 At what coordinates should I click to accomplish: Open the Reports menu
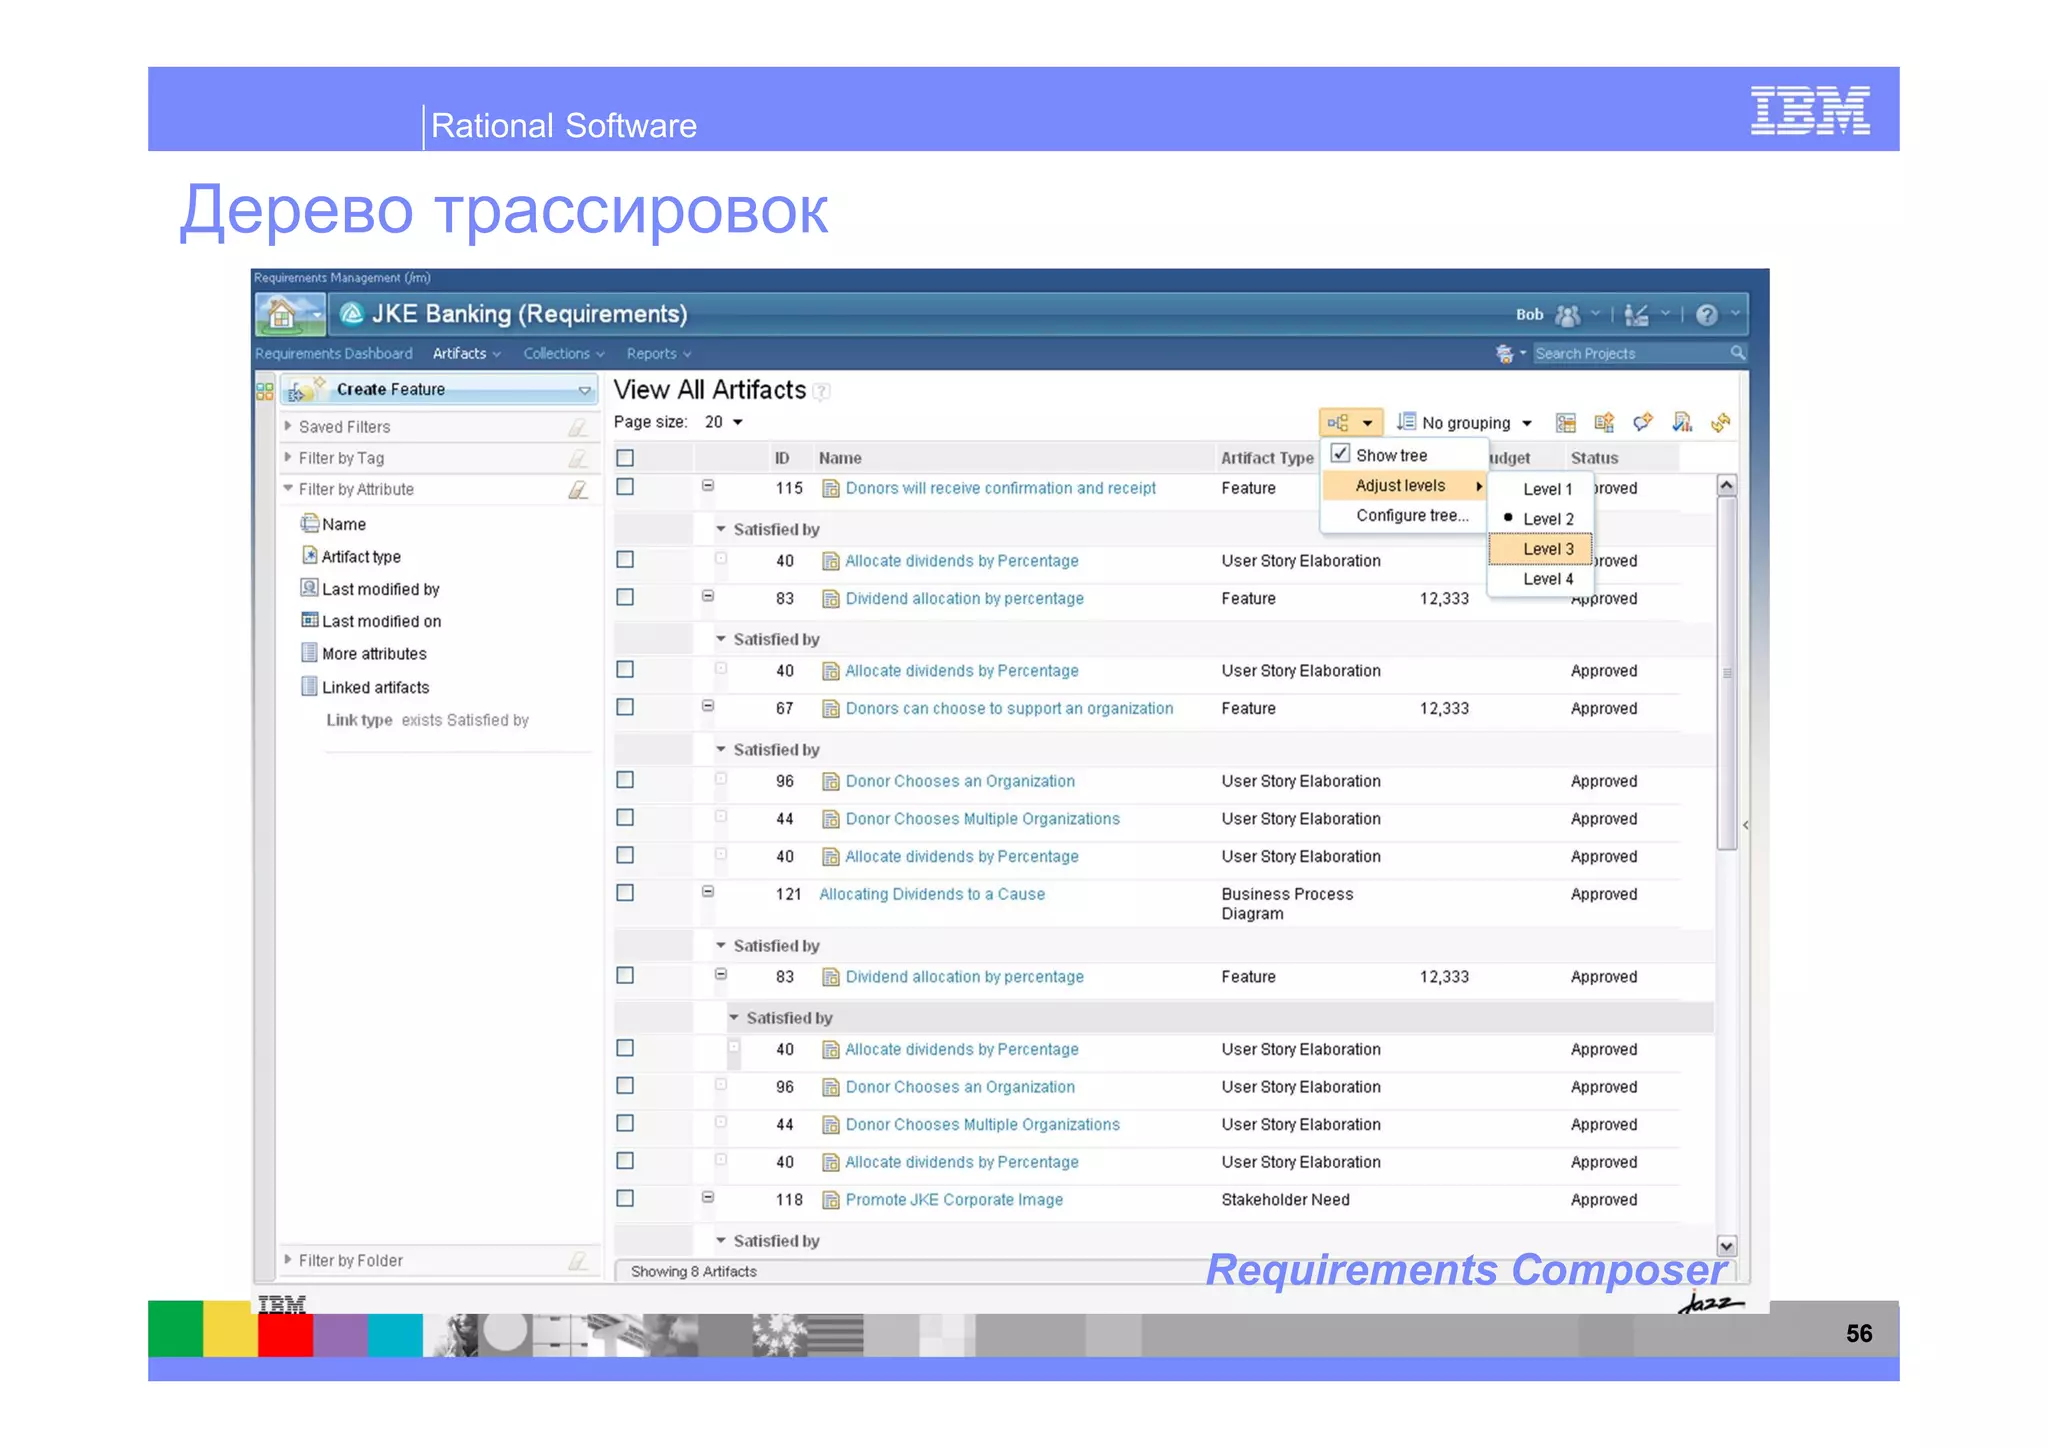click(x=659, y=354)
